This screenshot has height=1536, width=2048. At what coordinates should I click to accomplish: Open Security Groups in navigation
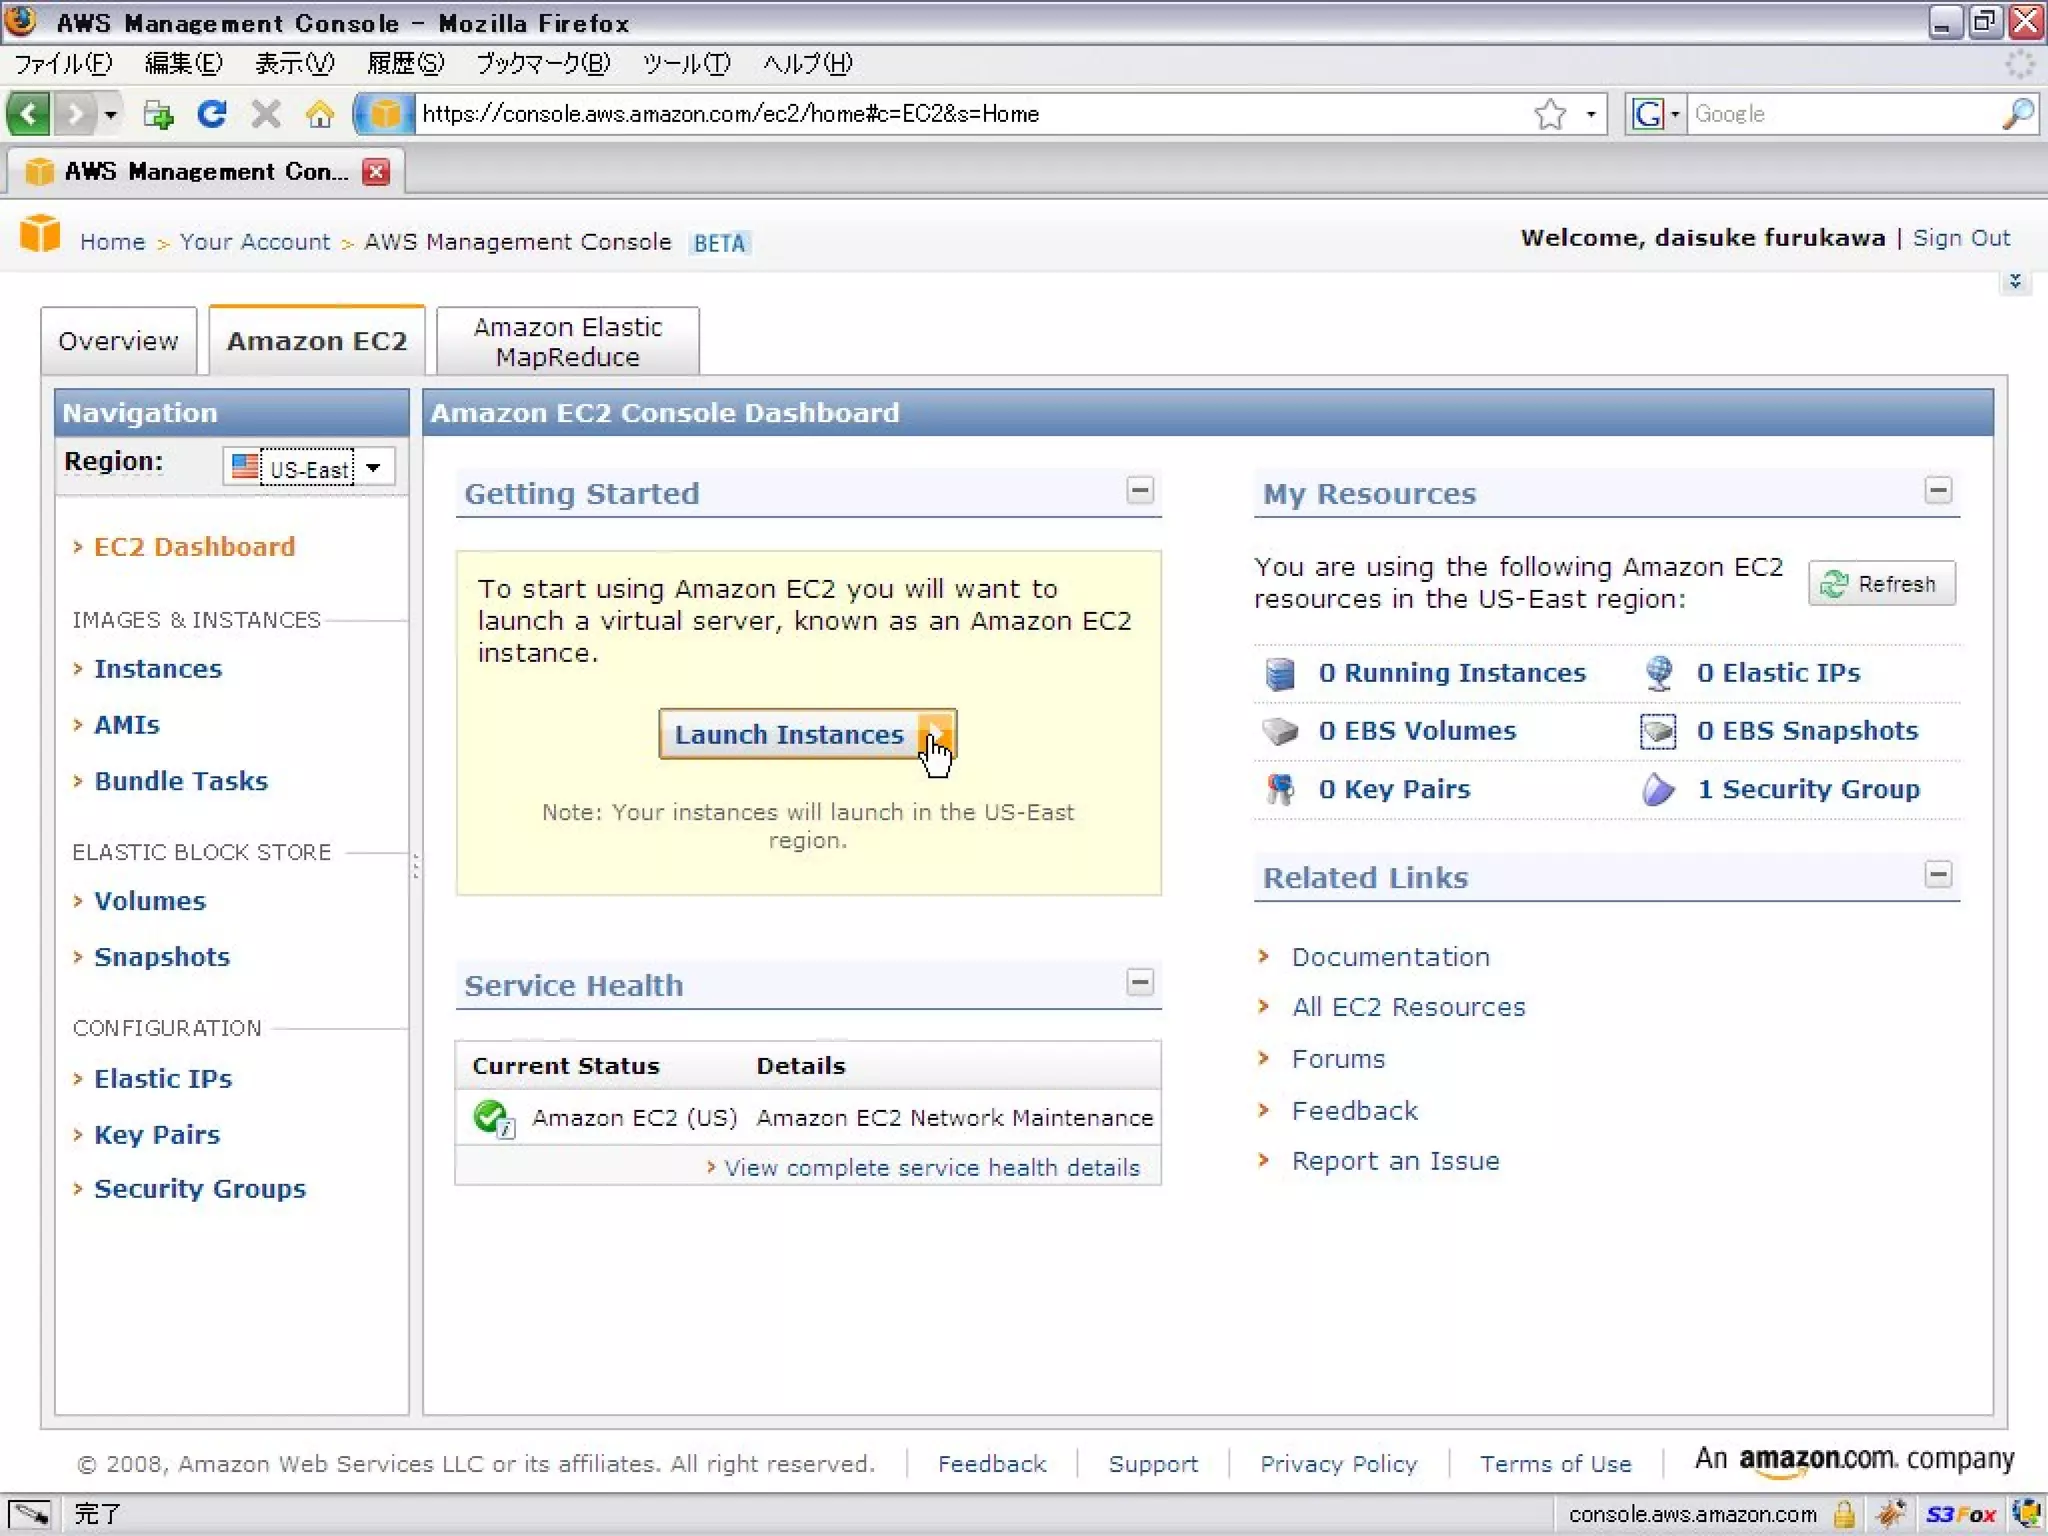pyautogui.click(x=200, y=1188)
